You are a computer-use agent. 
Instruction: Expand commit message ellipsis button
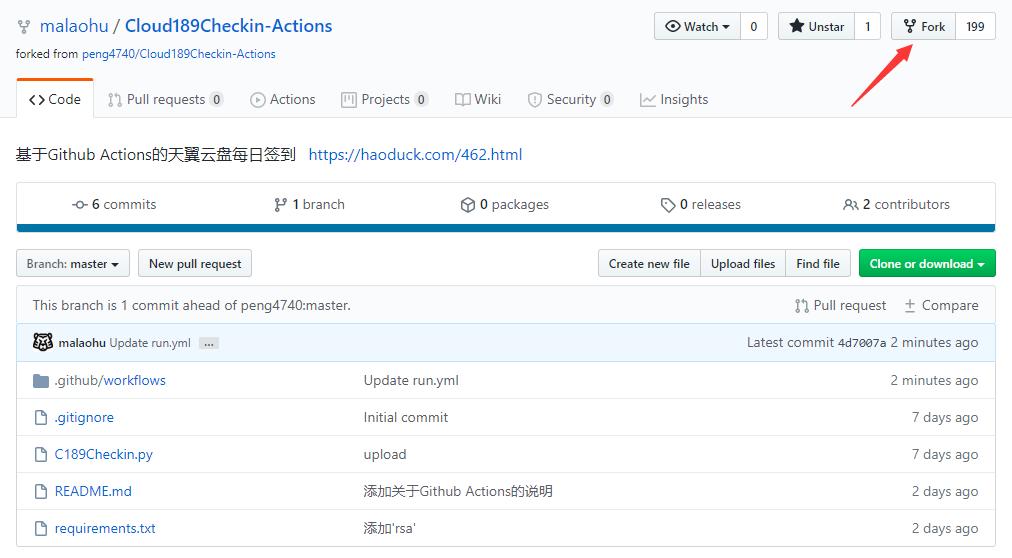[208, 343]
